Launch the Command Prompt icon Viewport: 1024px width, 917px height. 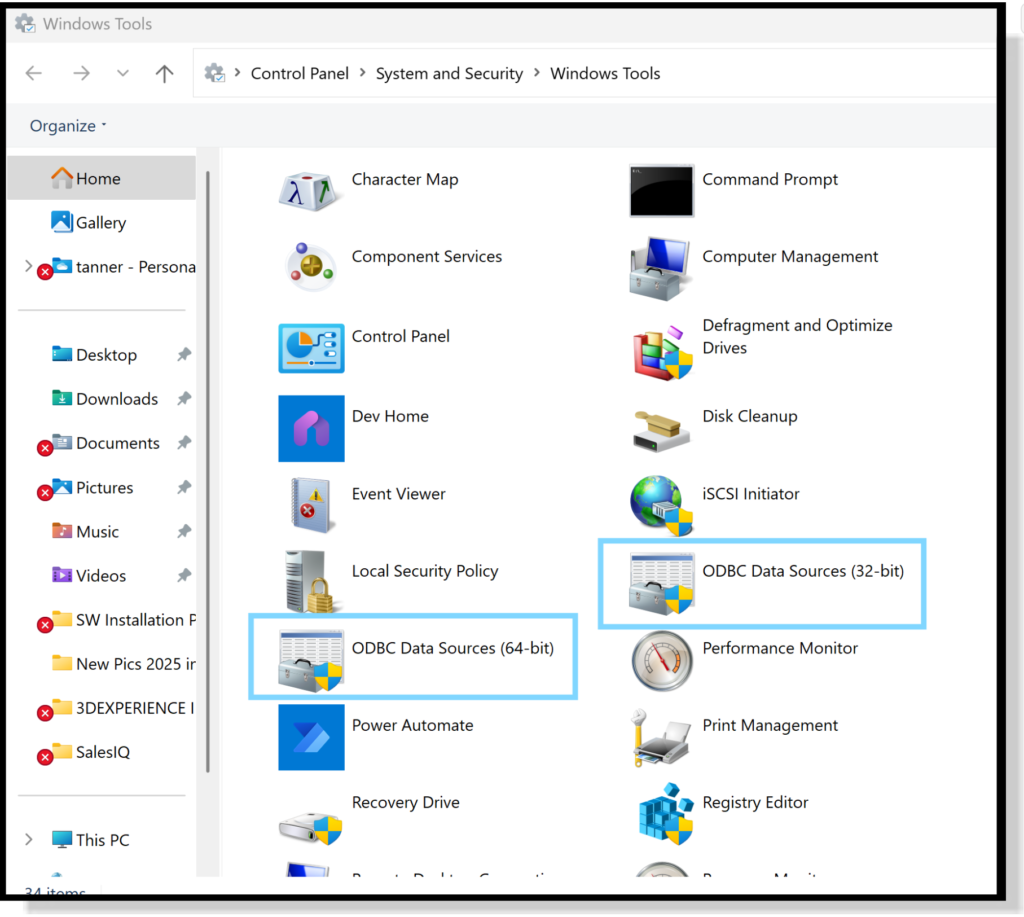661,191
